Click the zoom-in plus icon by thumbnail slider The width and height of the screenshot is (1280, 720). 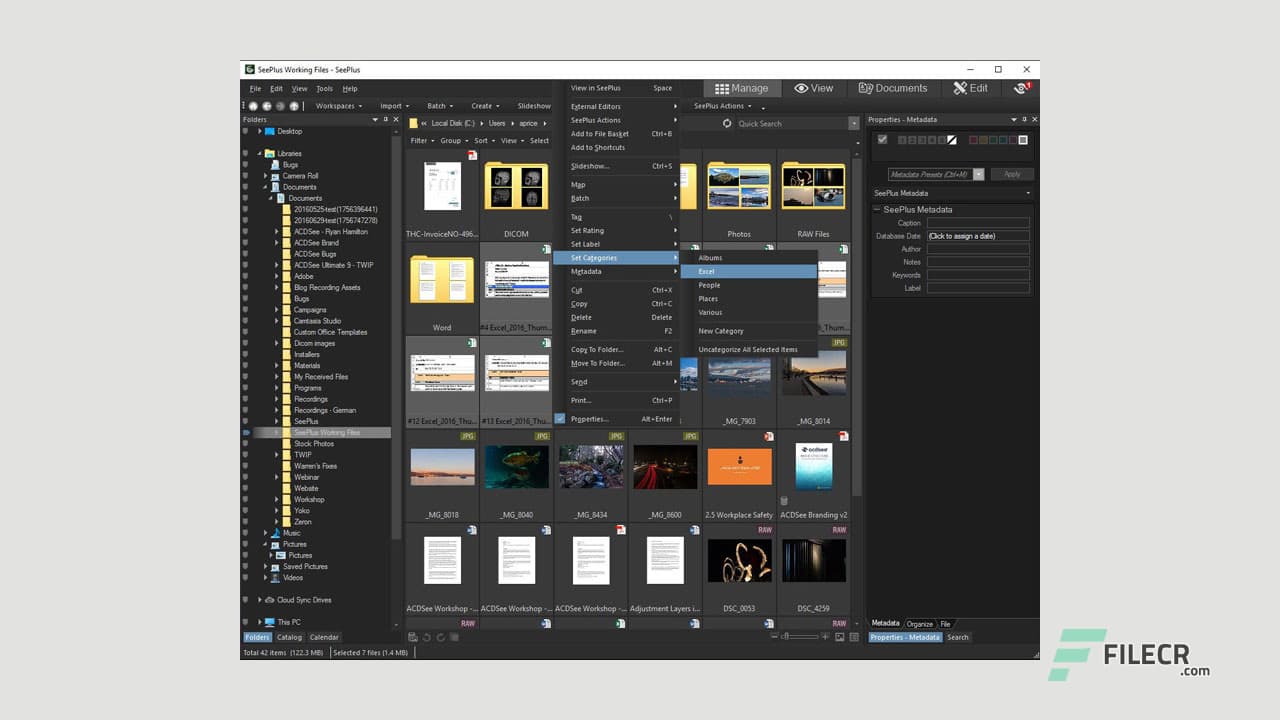[x=825, y=637]
